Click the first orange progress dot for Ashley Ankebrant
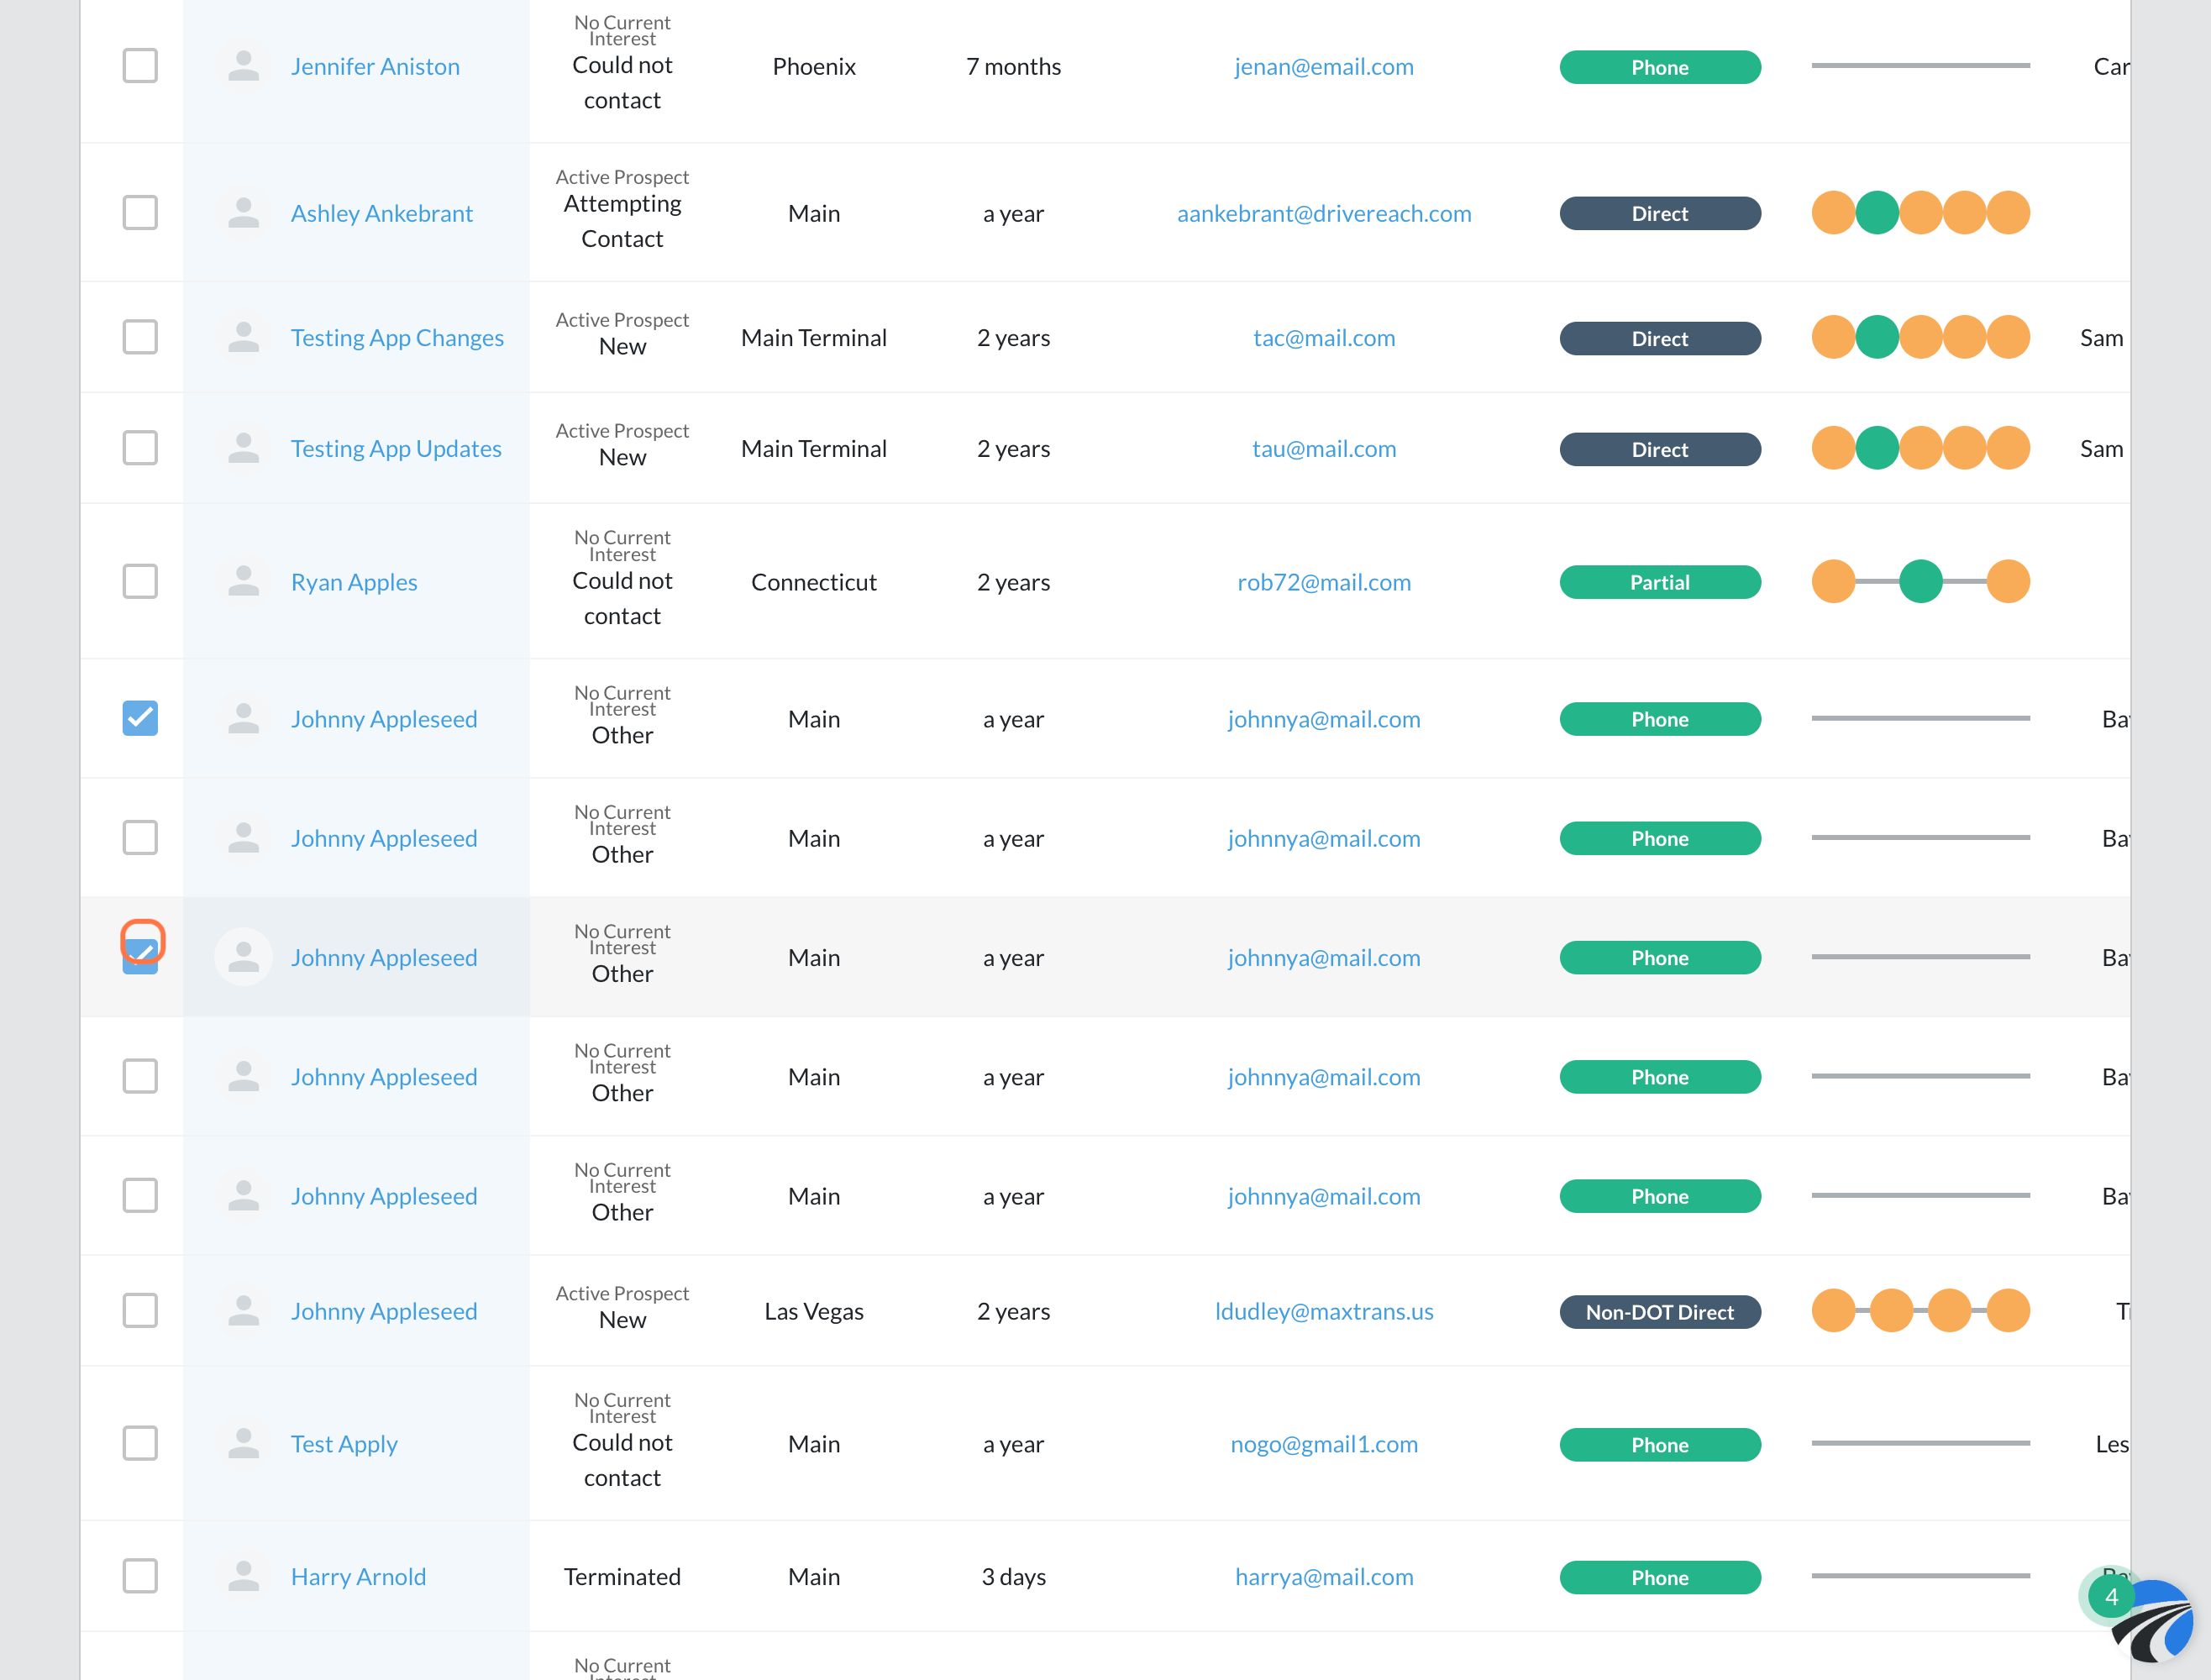This screenshot has width=2211, height=1680. click(1831, 212)
